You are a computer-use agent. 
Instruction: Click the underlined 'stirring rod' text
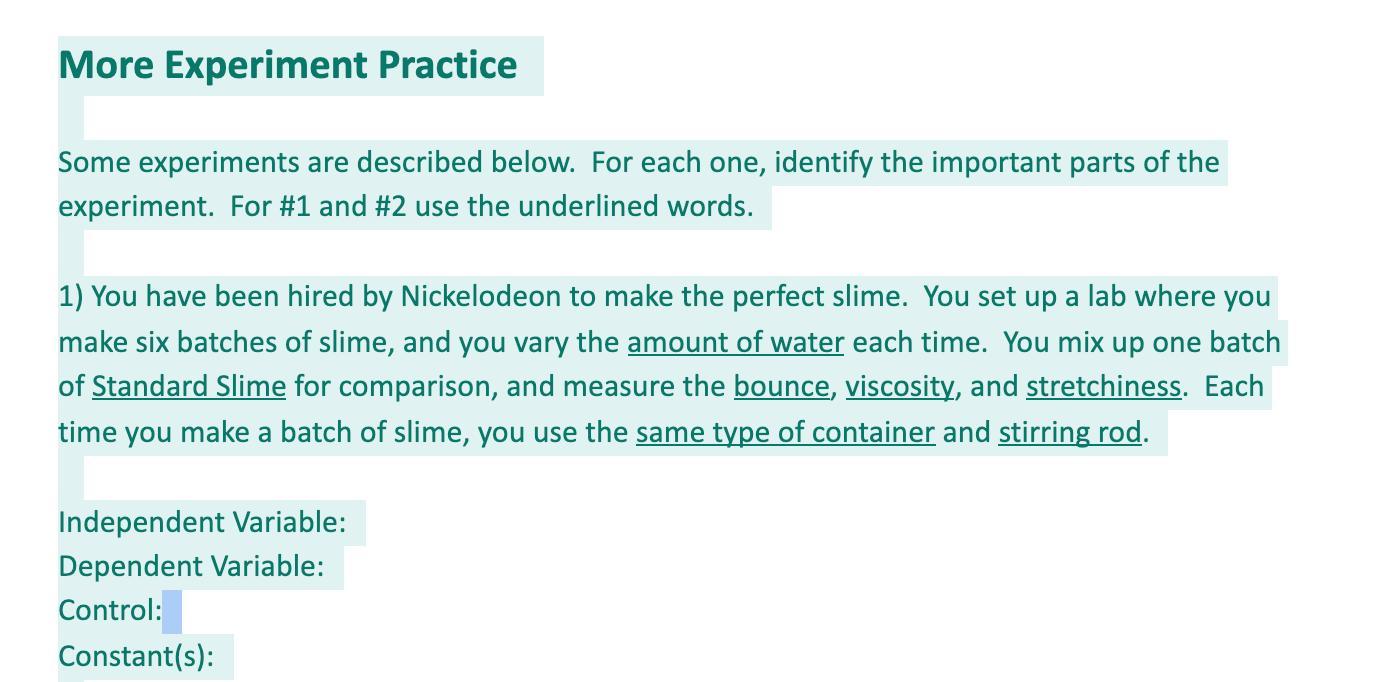click(1070, 432)
